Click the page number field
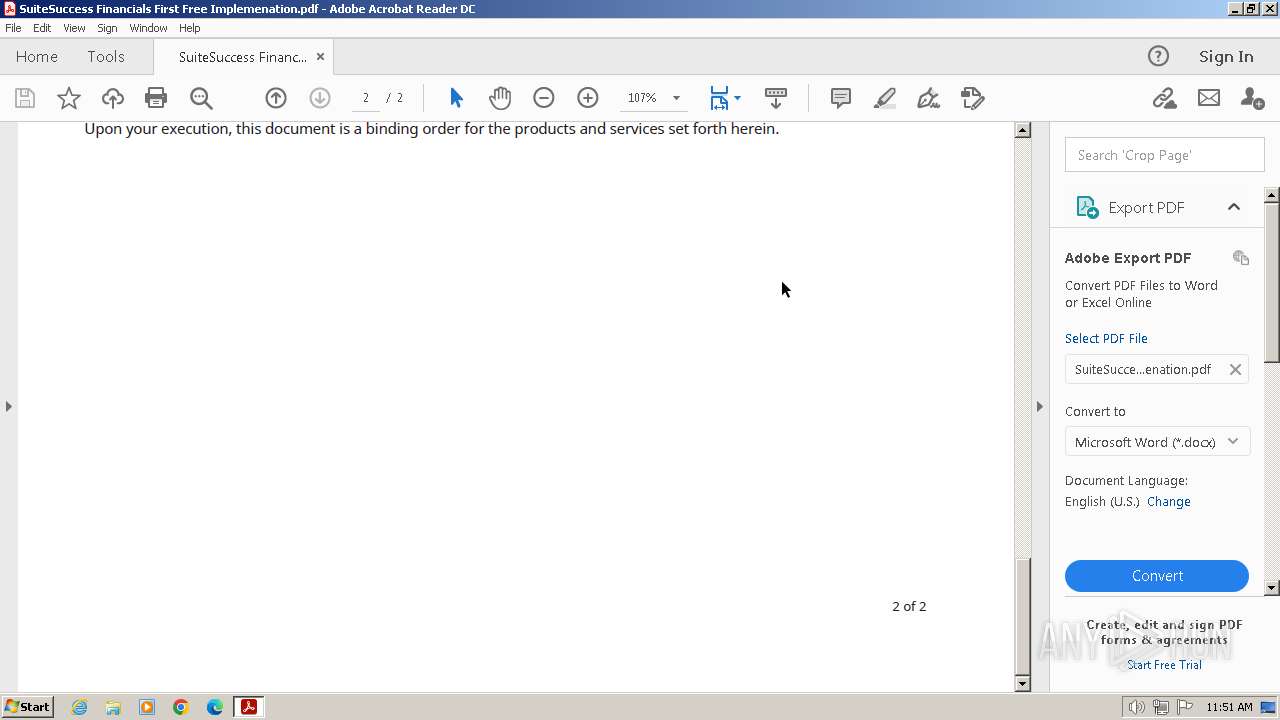 (x=366, y=98)
